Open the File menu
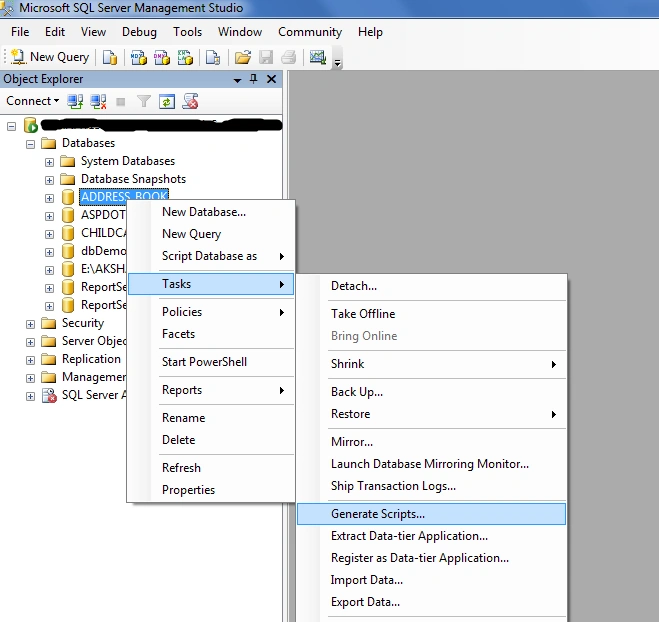Image resolution: width=659 pixels, height=622 pixels. tap(20, 32)
